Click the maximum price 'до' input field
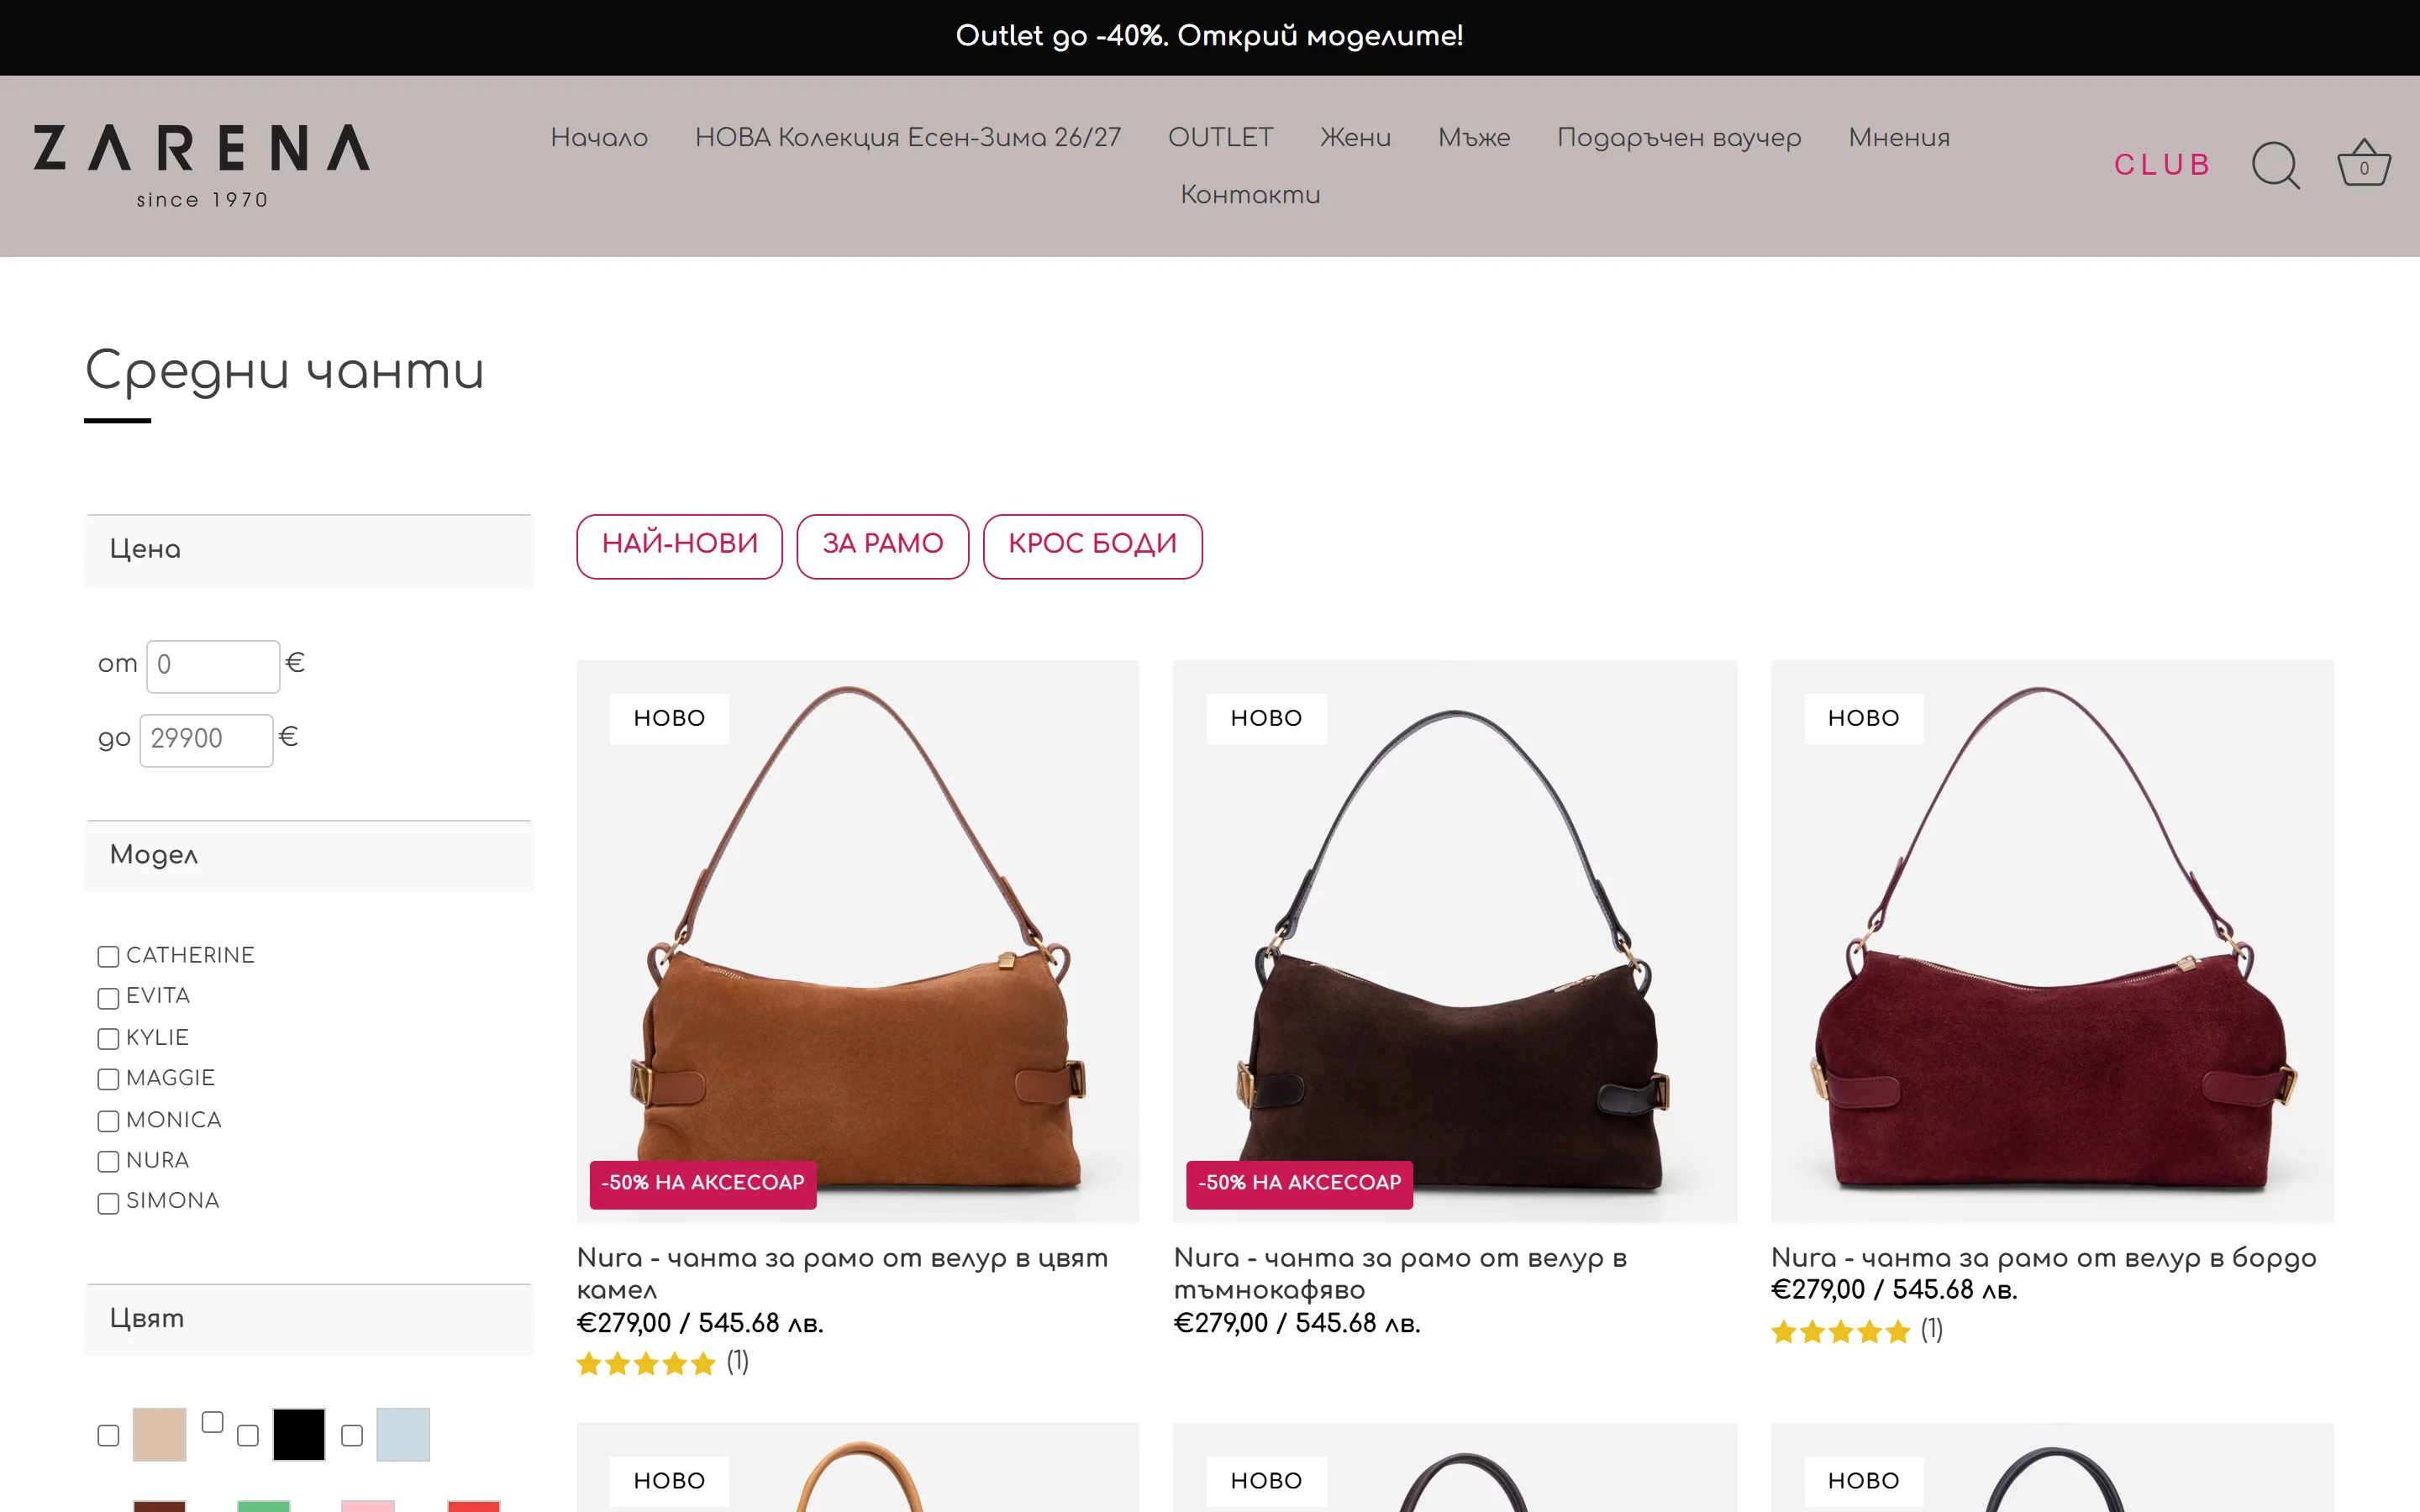This screenshot has width=2420, height=1512. 206,740
